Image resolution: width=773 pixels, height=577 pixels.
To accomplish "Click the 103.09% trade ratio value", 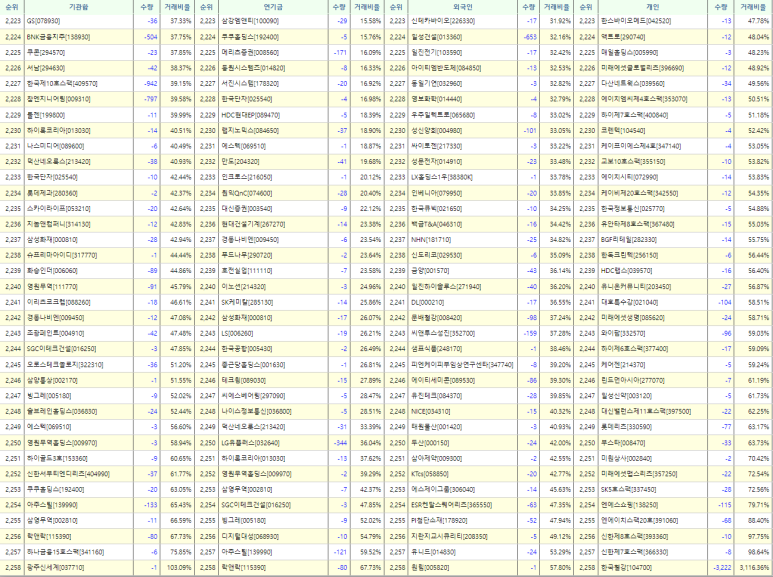I will (178, 568).
